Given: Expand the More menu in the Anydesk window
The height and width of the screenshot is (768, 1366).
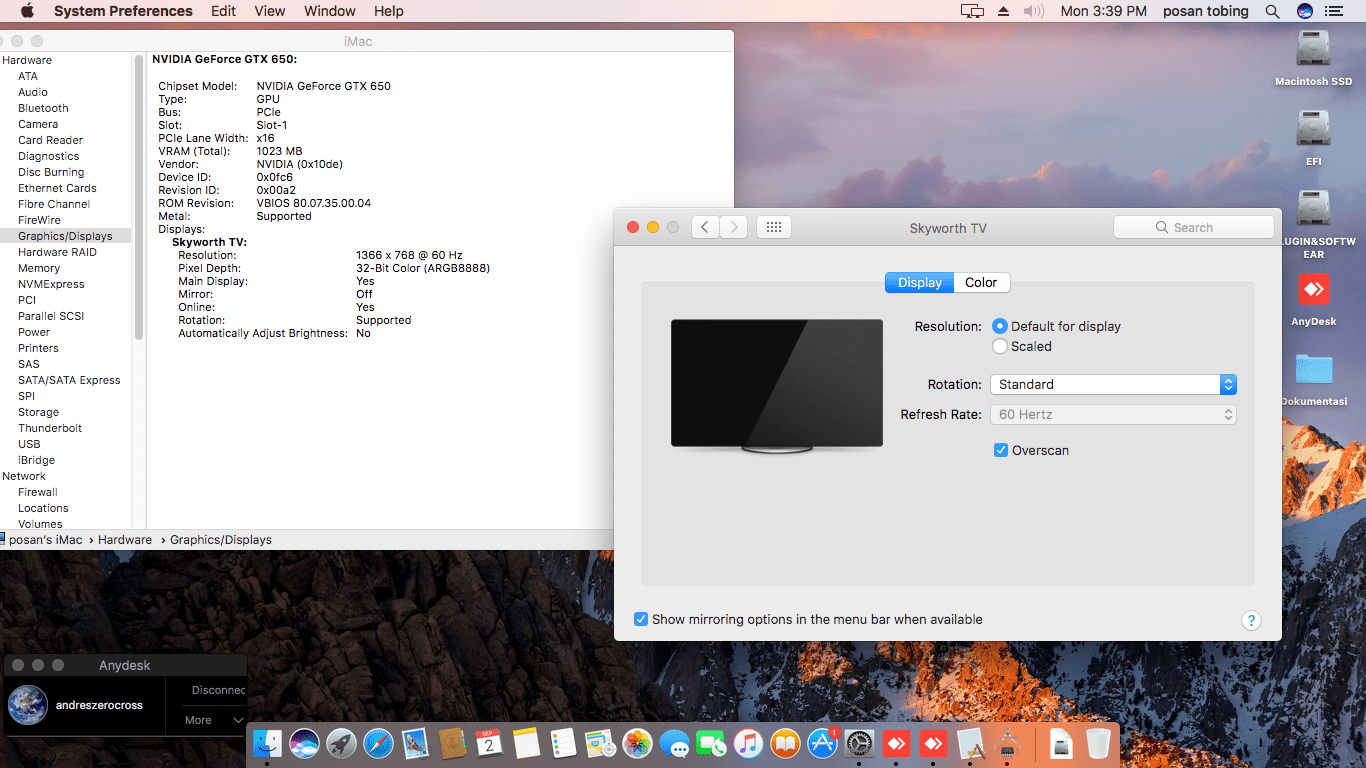Looking at the screenshot, I should pos(214,720).
